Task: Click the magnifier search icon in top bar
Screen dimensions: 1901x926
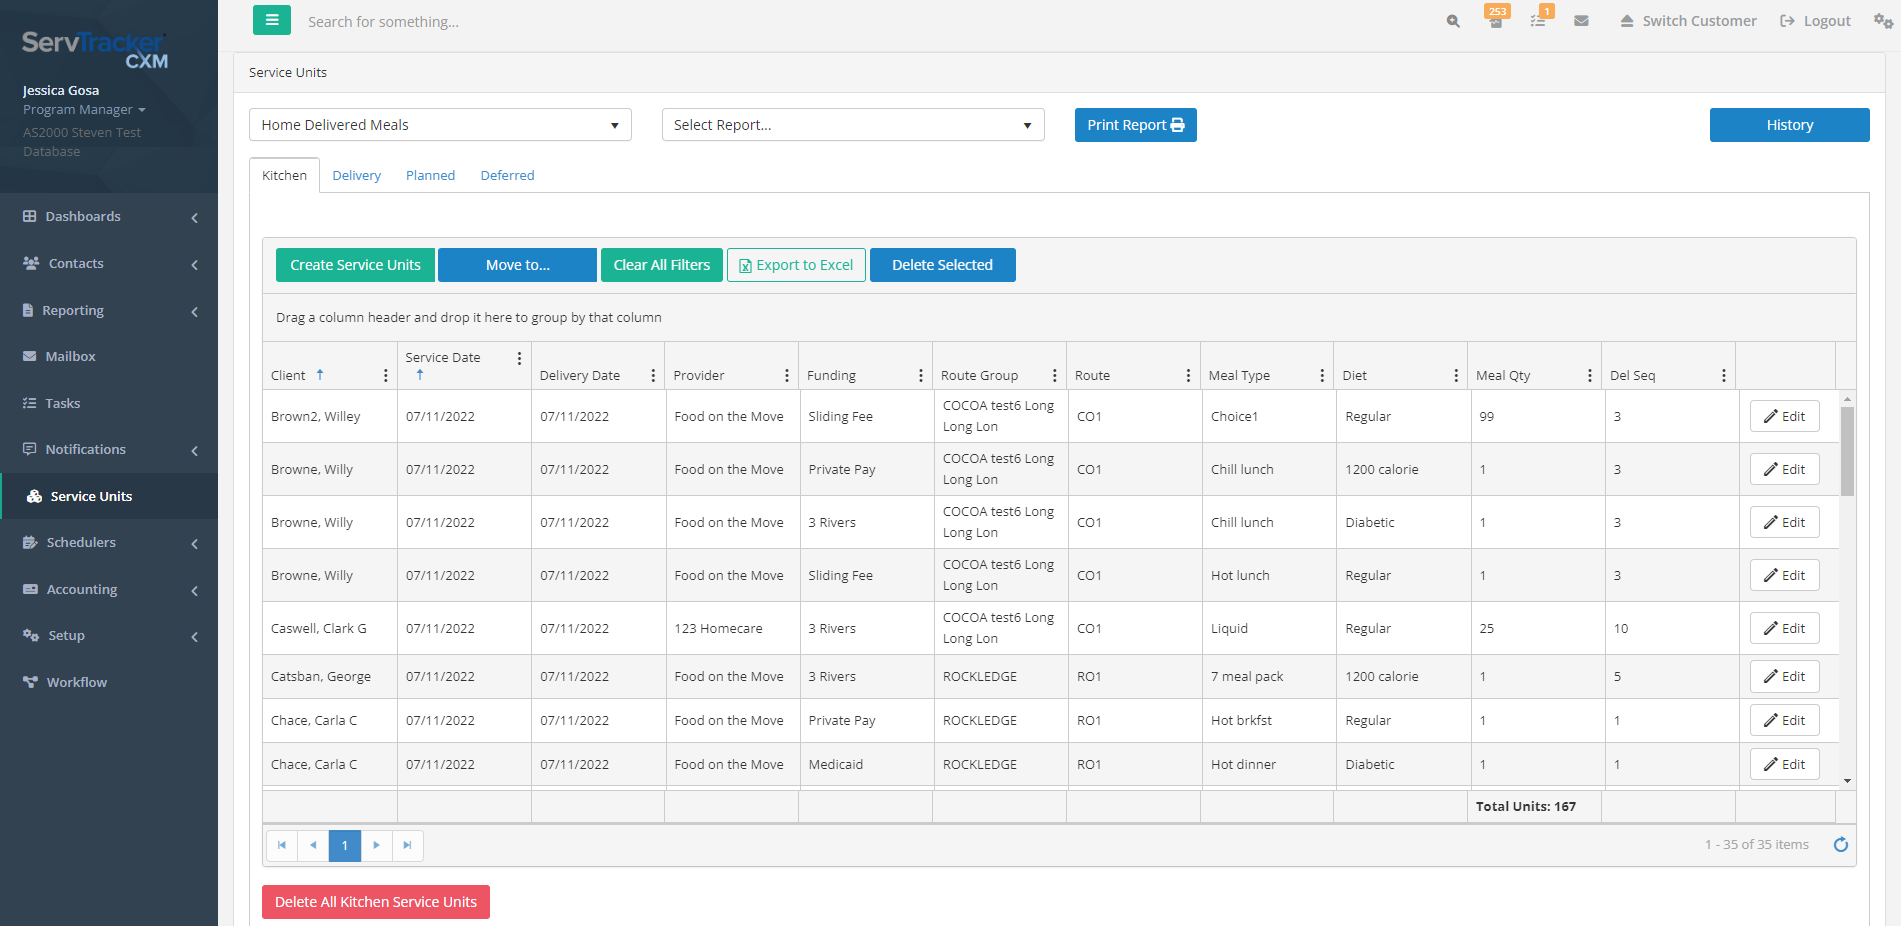Action: tap(1452, 20)
